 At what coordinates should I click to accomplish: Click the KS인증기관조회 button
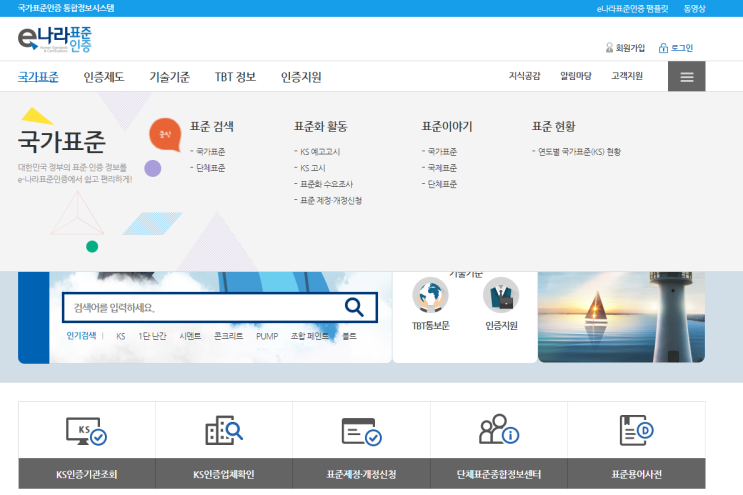click(87, 474)
